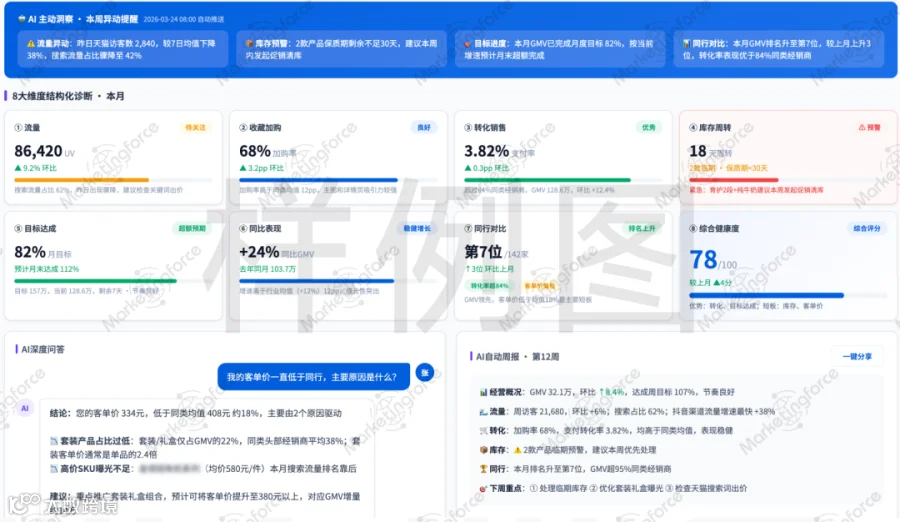Click the 3.82% 支付率 value

499,152
